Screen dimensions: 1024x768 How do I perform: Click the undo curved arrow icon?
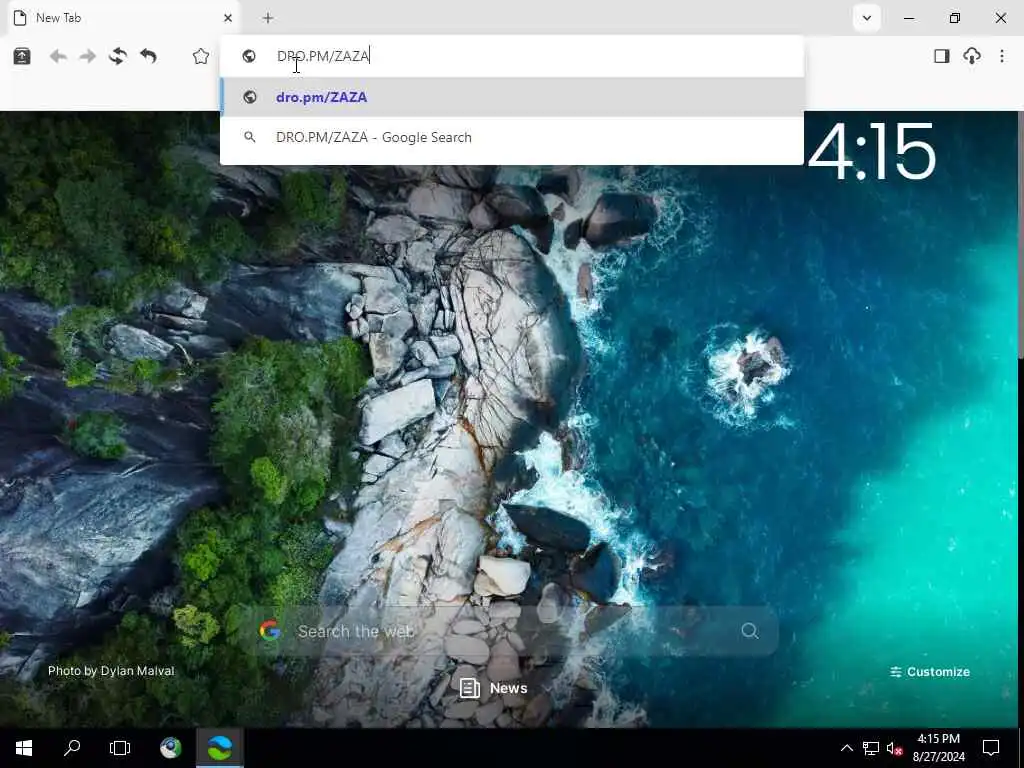point(148,56)
